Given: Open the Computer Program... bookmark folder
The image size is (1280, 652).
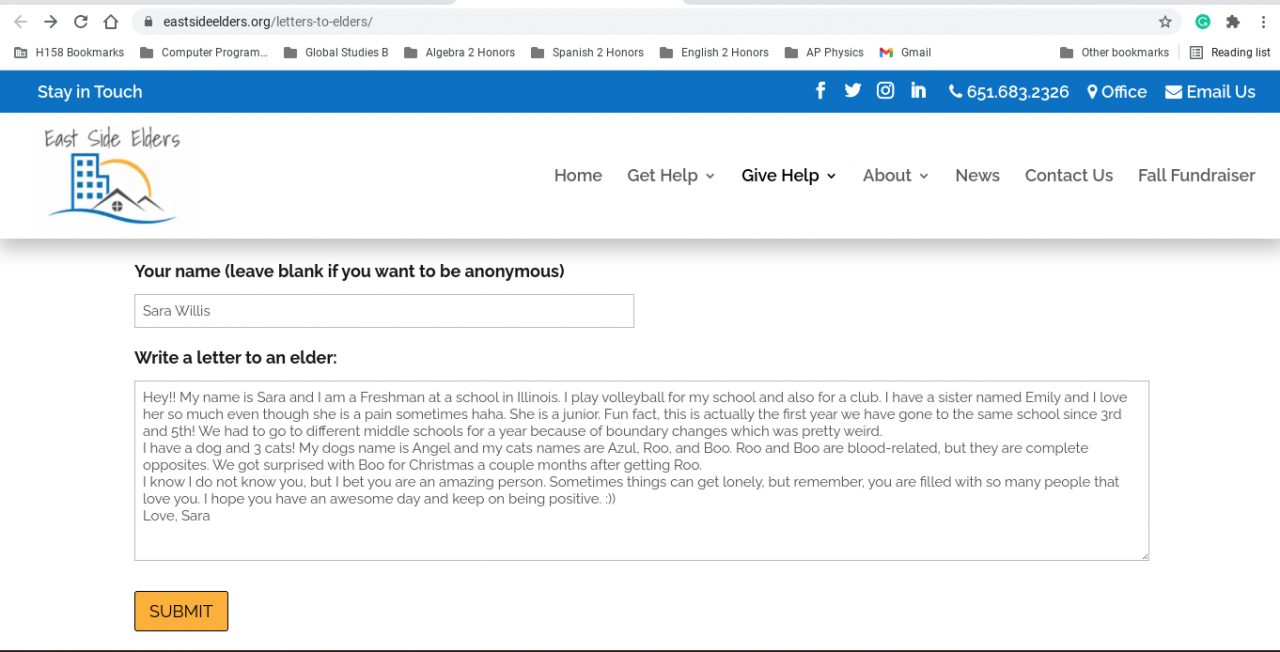Looking at the screenshot, I should [x=204, y=52].
